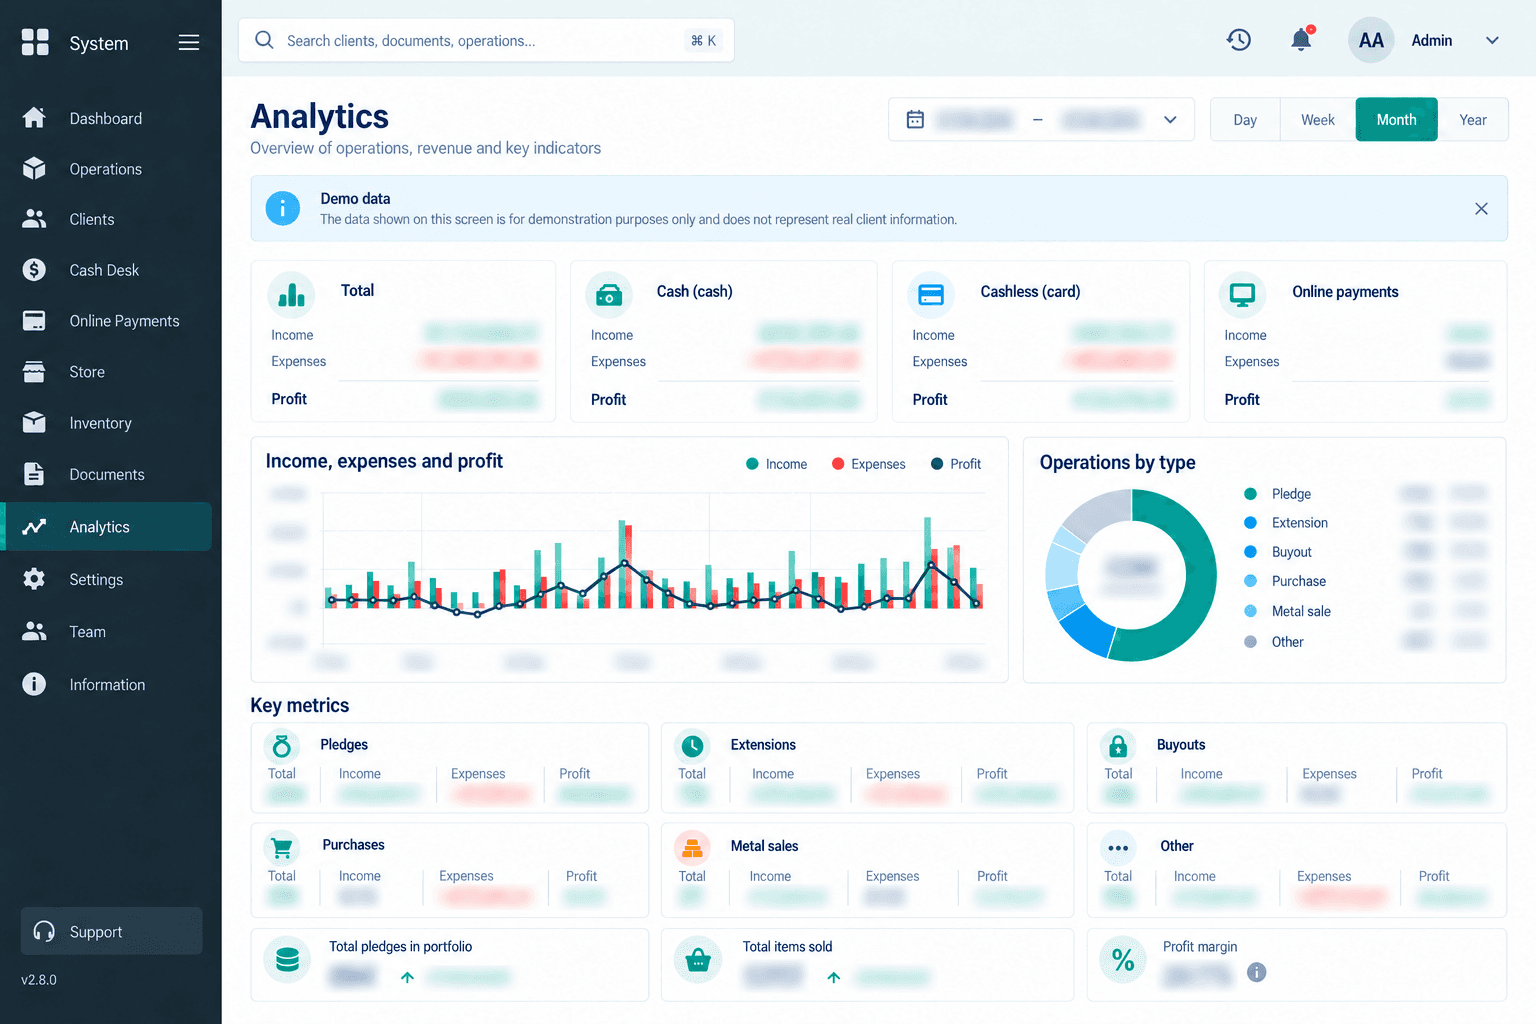Viewport: 1536px width, 1024px height.
Task: Open notifications bell icon
Action: point(1301,40)
